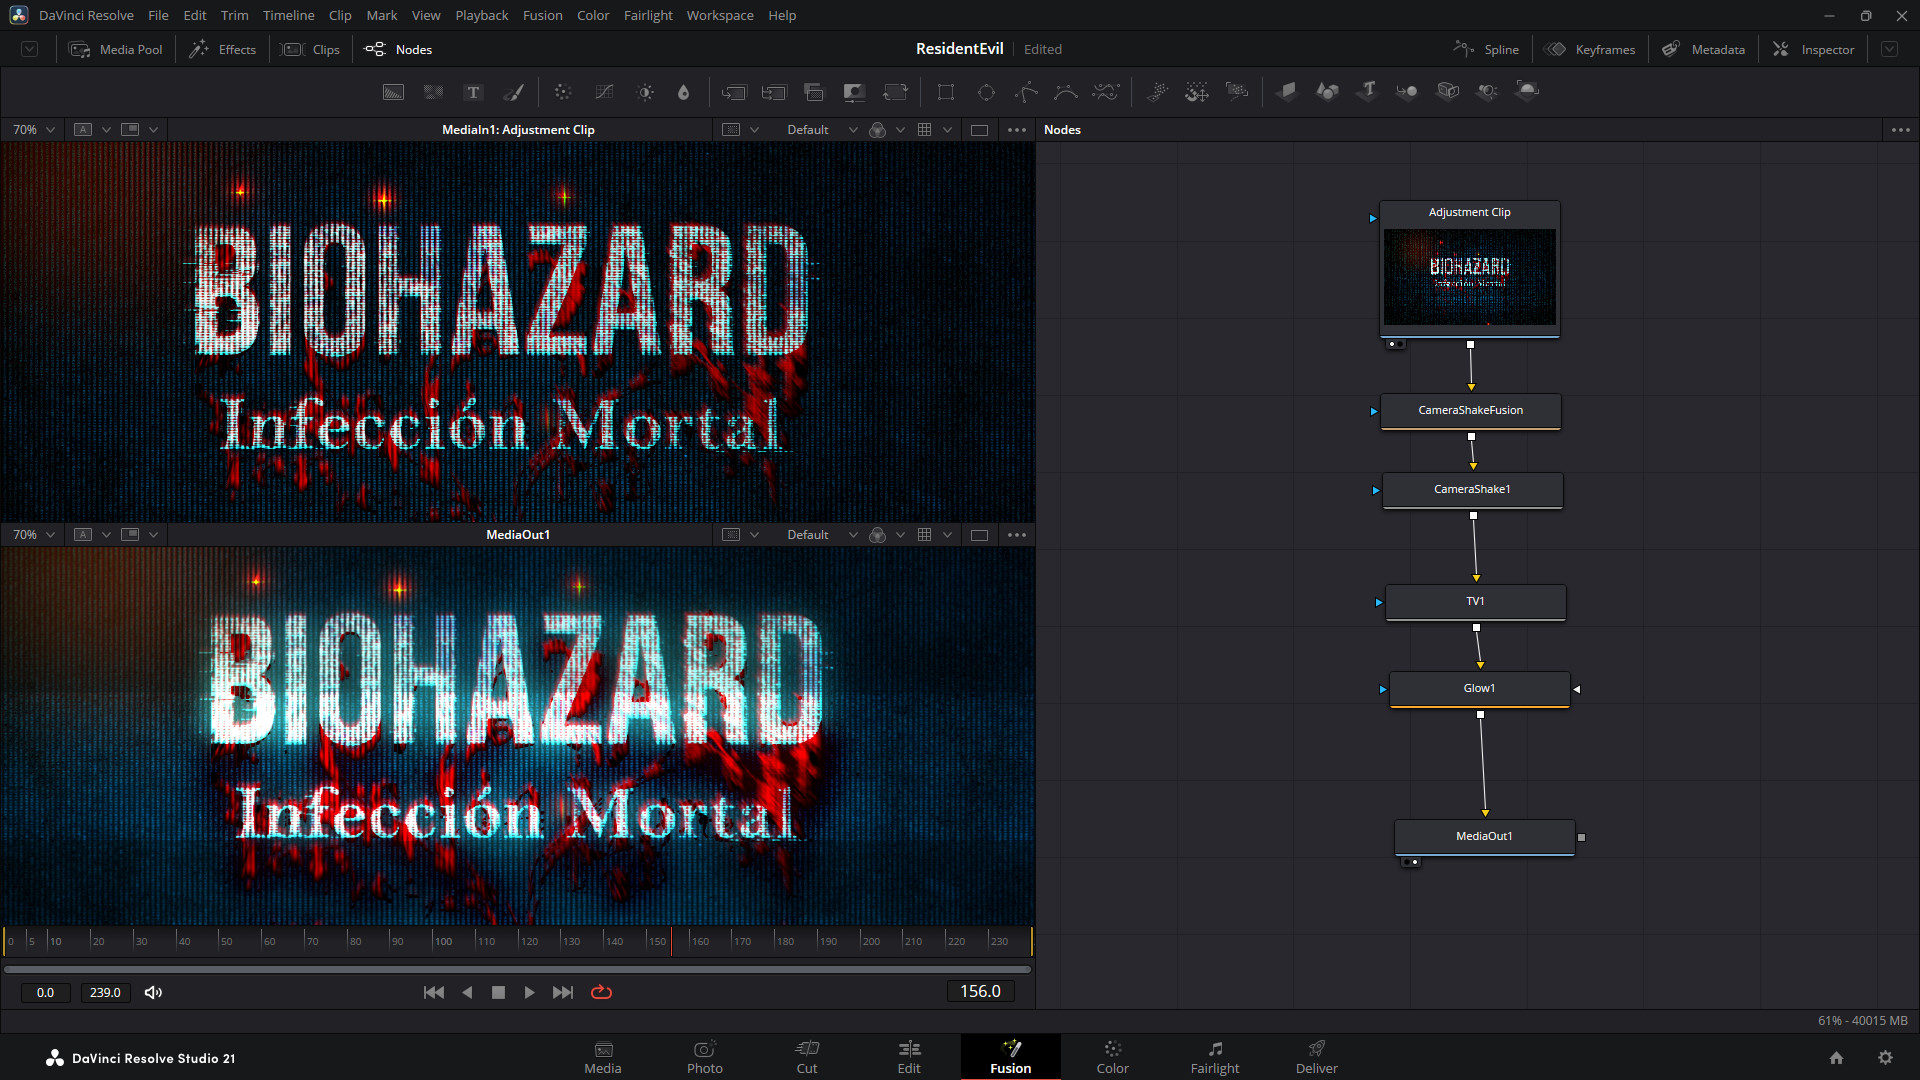Screen dimensions: 1920x1080
Task: Add an Image Plane 3D node
Action: [1287, 92]
